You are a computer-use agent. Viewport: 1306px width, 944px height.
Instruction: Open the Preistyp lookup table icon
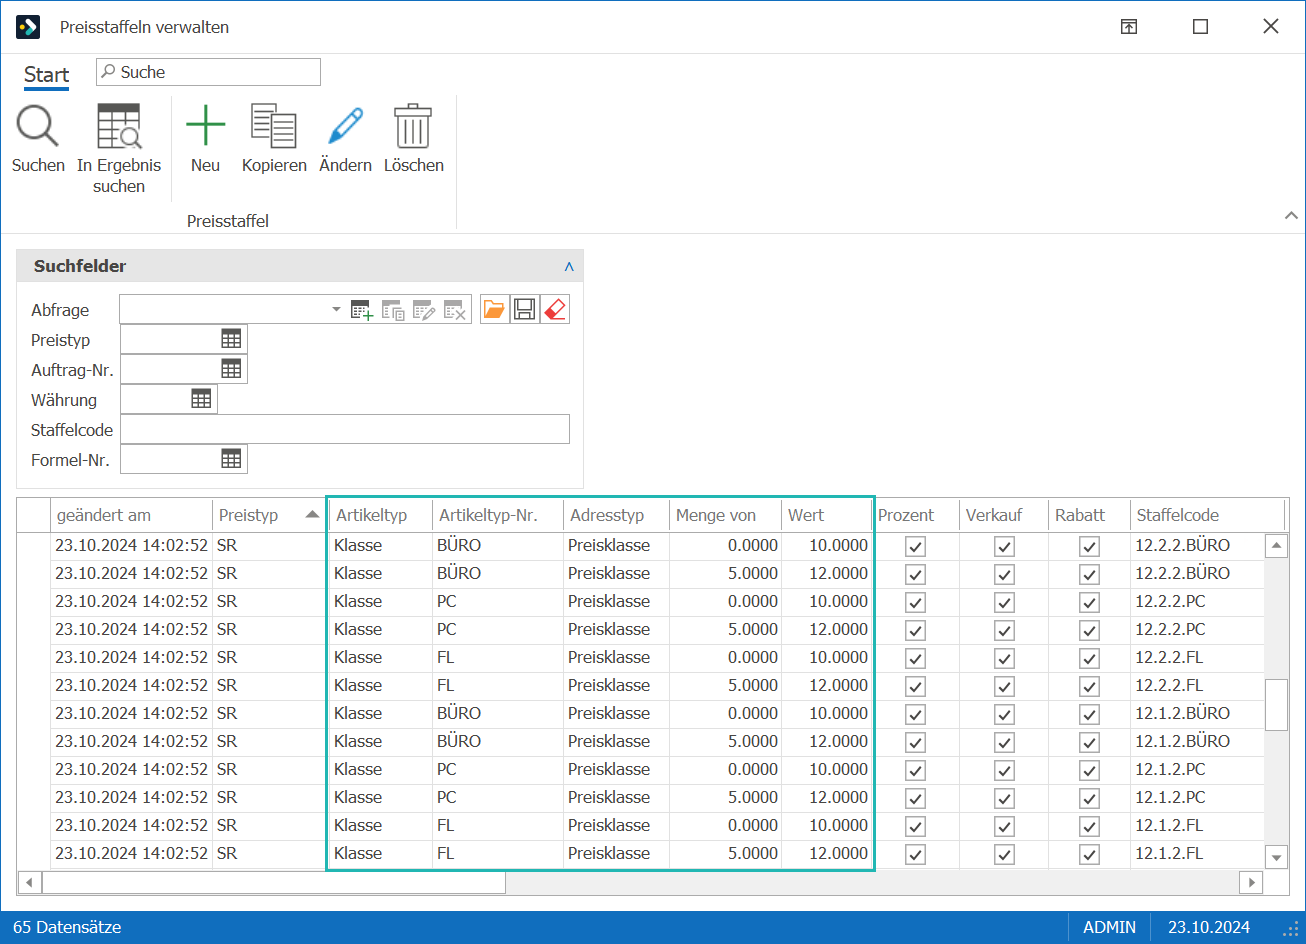click(x=231, y=339)
